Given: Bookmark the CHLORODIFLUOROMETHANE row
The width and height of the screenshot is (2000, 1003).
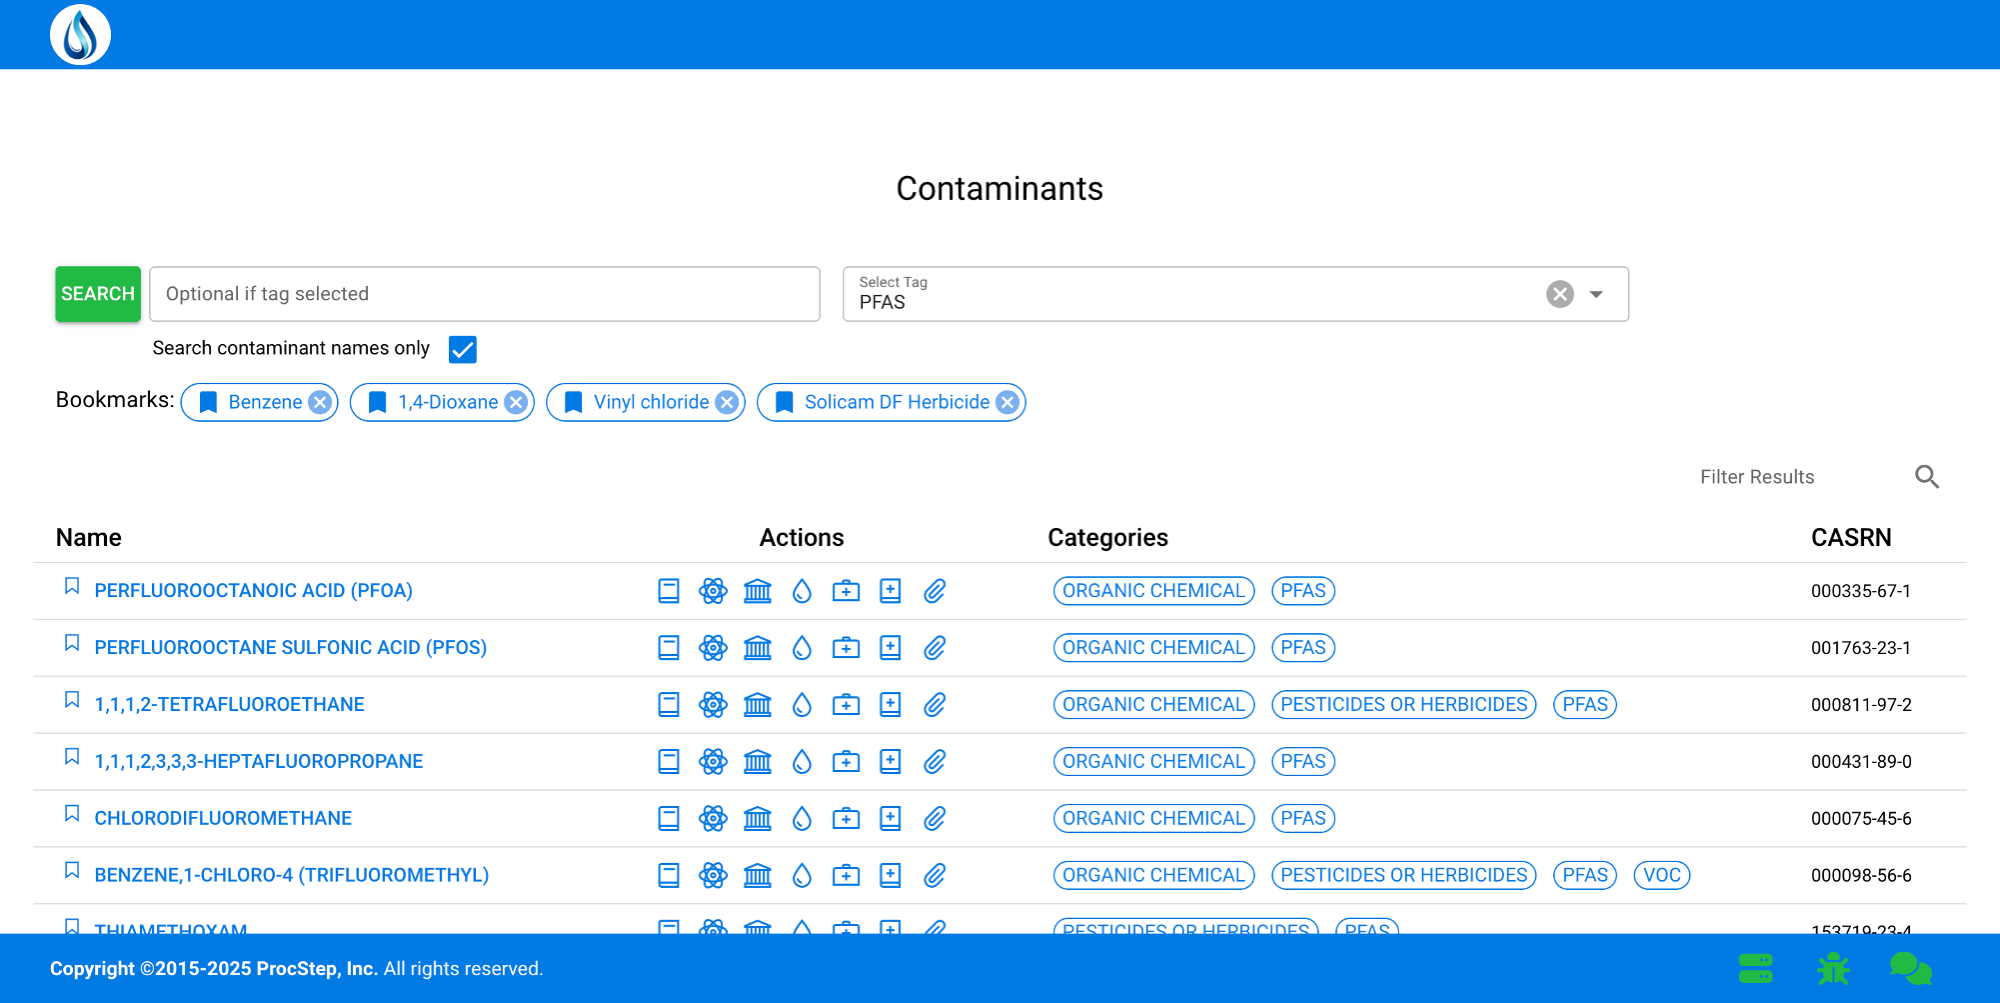Looking at the screenshot, I should coord(72,814).
